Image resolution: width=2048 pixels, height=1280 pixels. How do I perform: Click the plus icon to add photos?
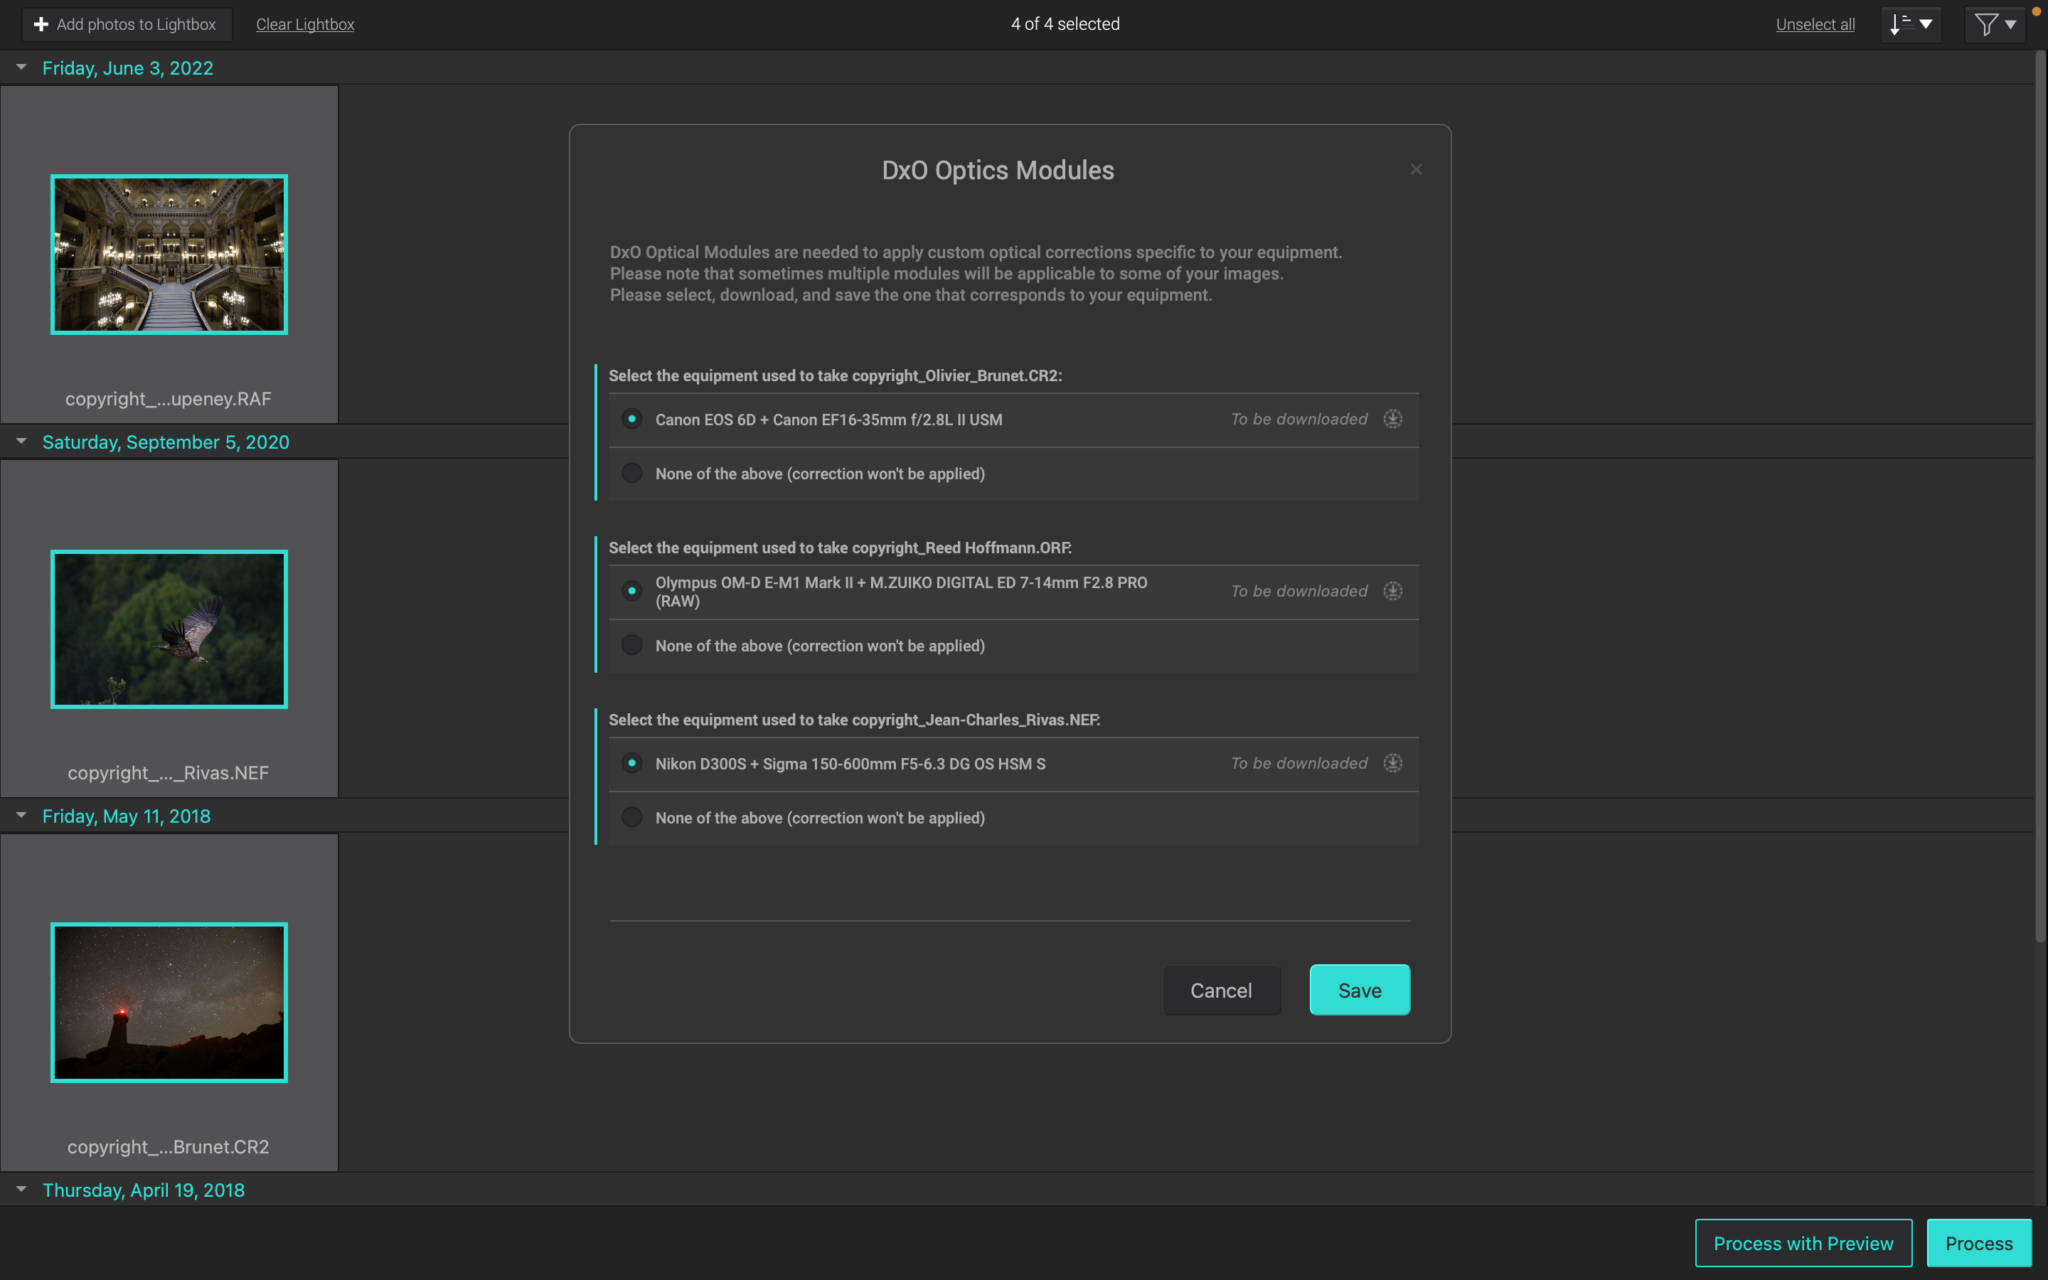41,24
